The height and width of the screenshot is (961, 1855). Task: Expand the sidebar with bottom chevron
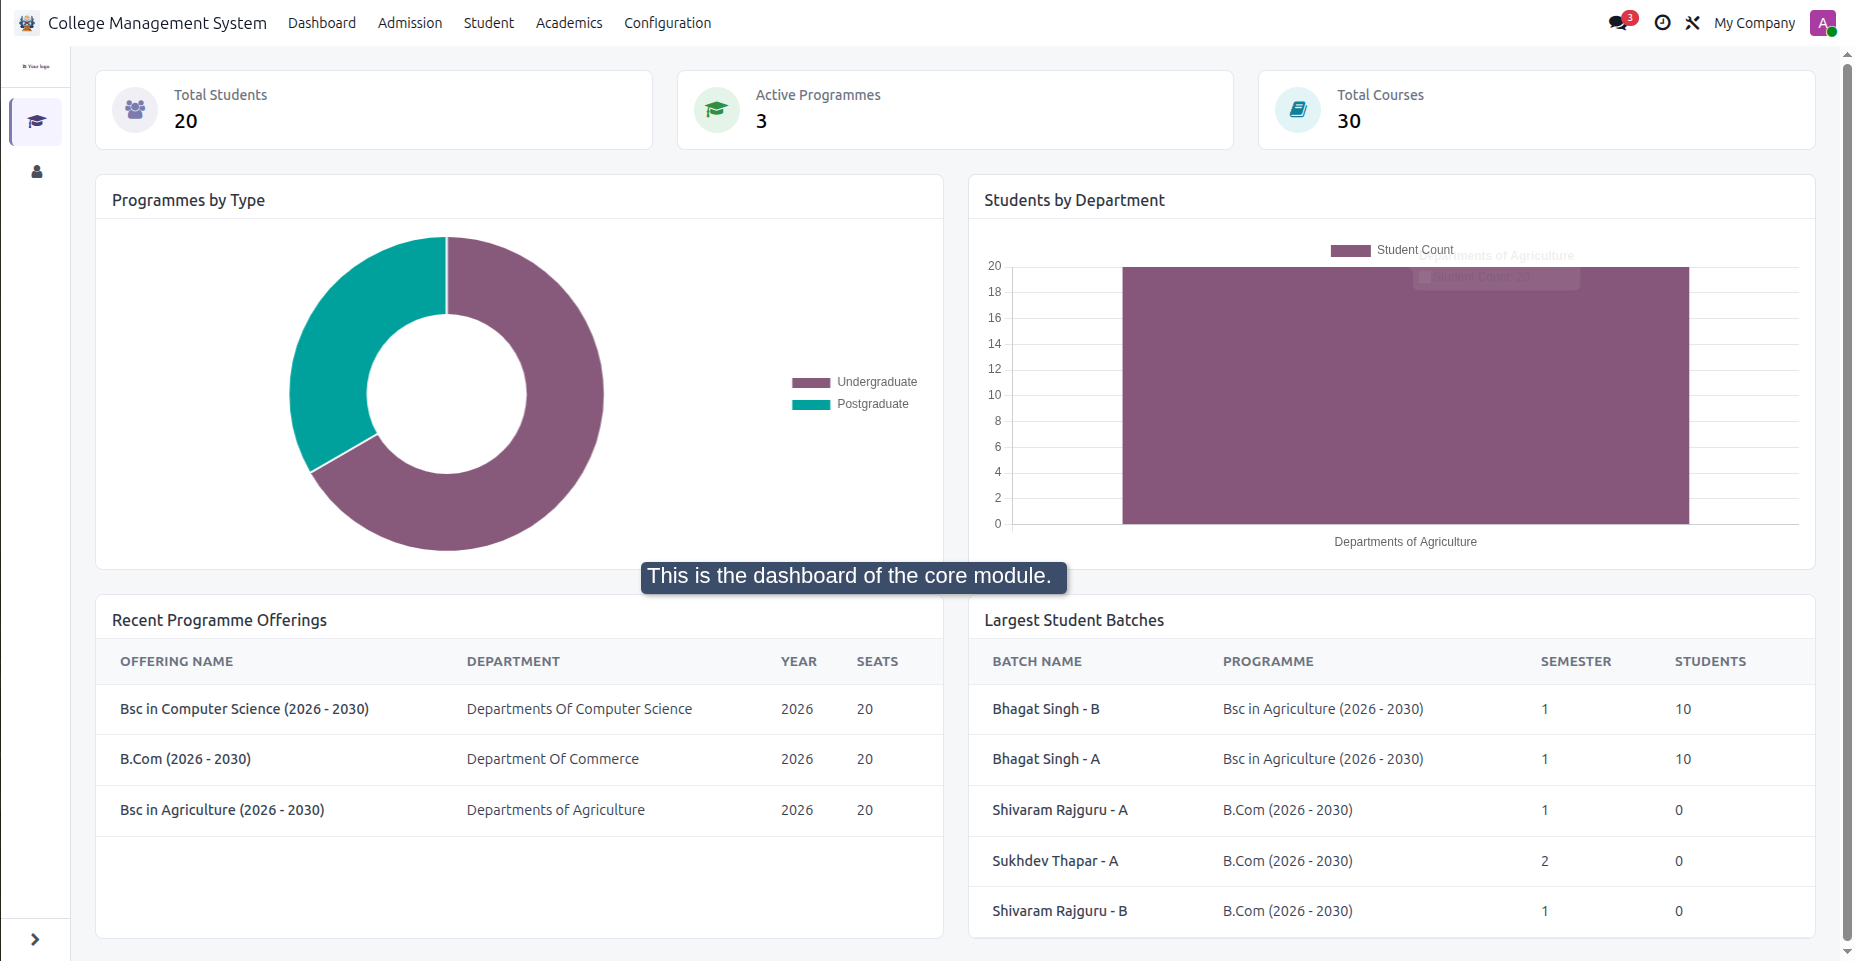click(35, 939)
